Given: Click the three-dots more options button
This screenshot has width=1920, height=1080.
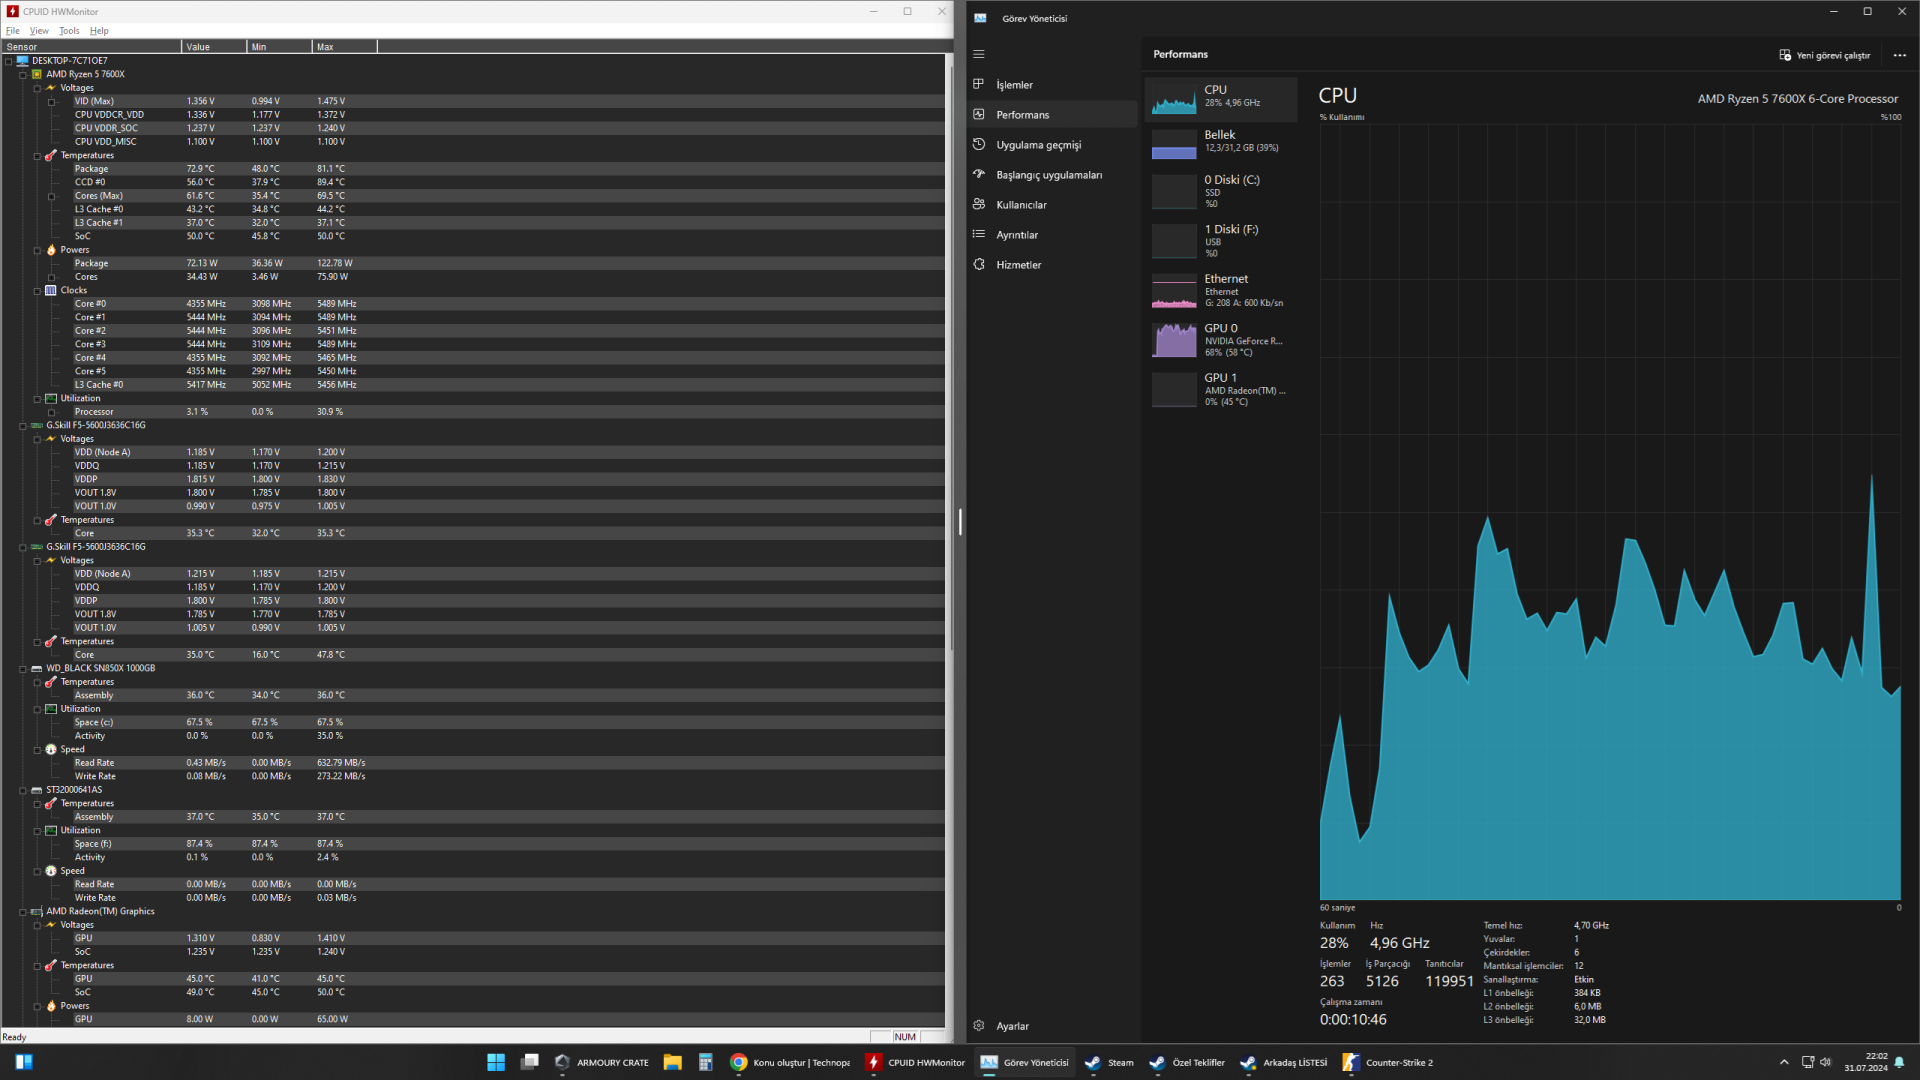Looking at the screenshot, I should (x=1899, y=55).
